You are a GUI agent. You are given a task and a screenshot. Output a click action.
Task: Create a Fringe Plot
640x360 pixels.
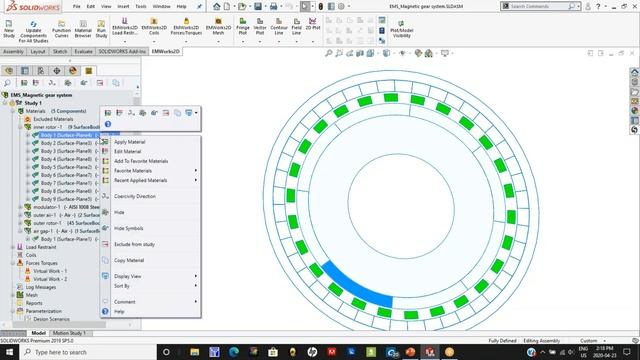242,26
